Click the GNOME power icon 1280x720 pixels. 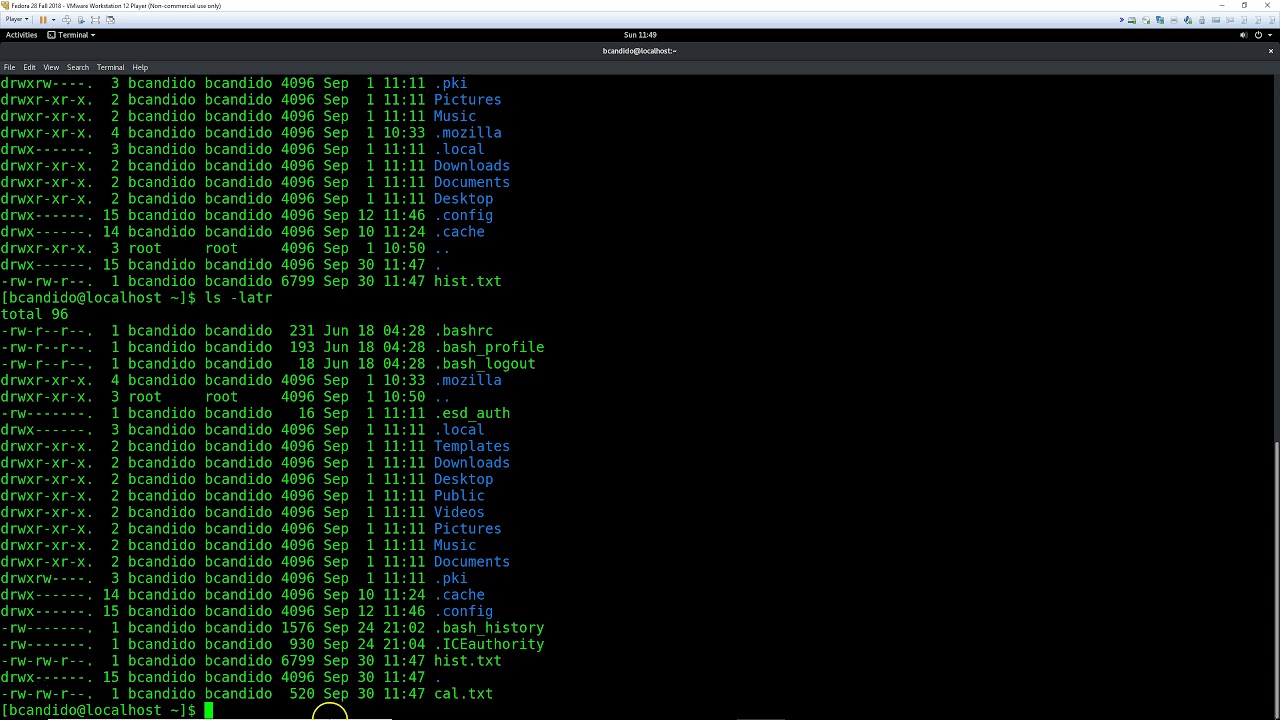coord(1258,35)
